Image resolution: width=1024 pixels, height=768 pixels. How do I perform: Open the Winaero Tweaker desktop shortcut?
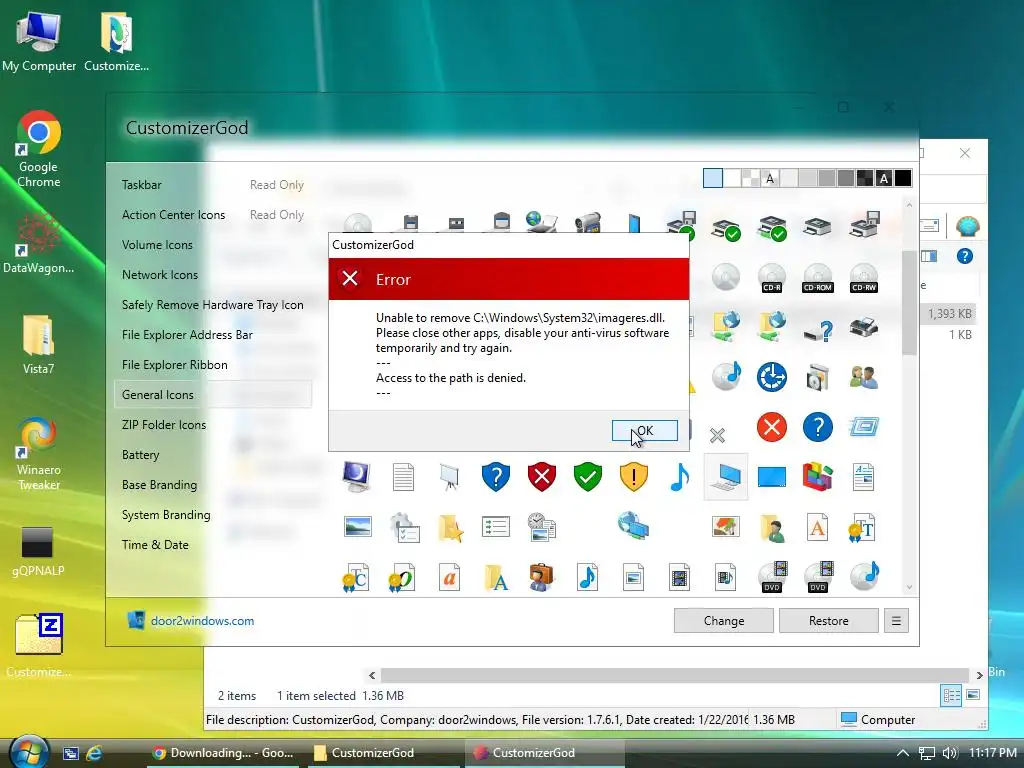39,454
